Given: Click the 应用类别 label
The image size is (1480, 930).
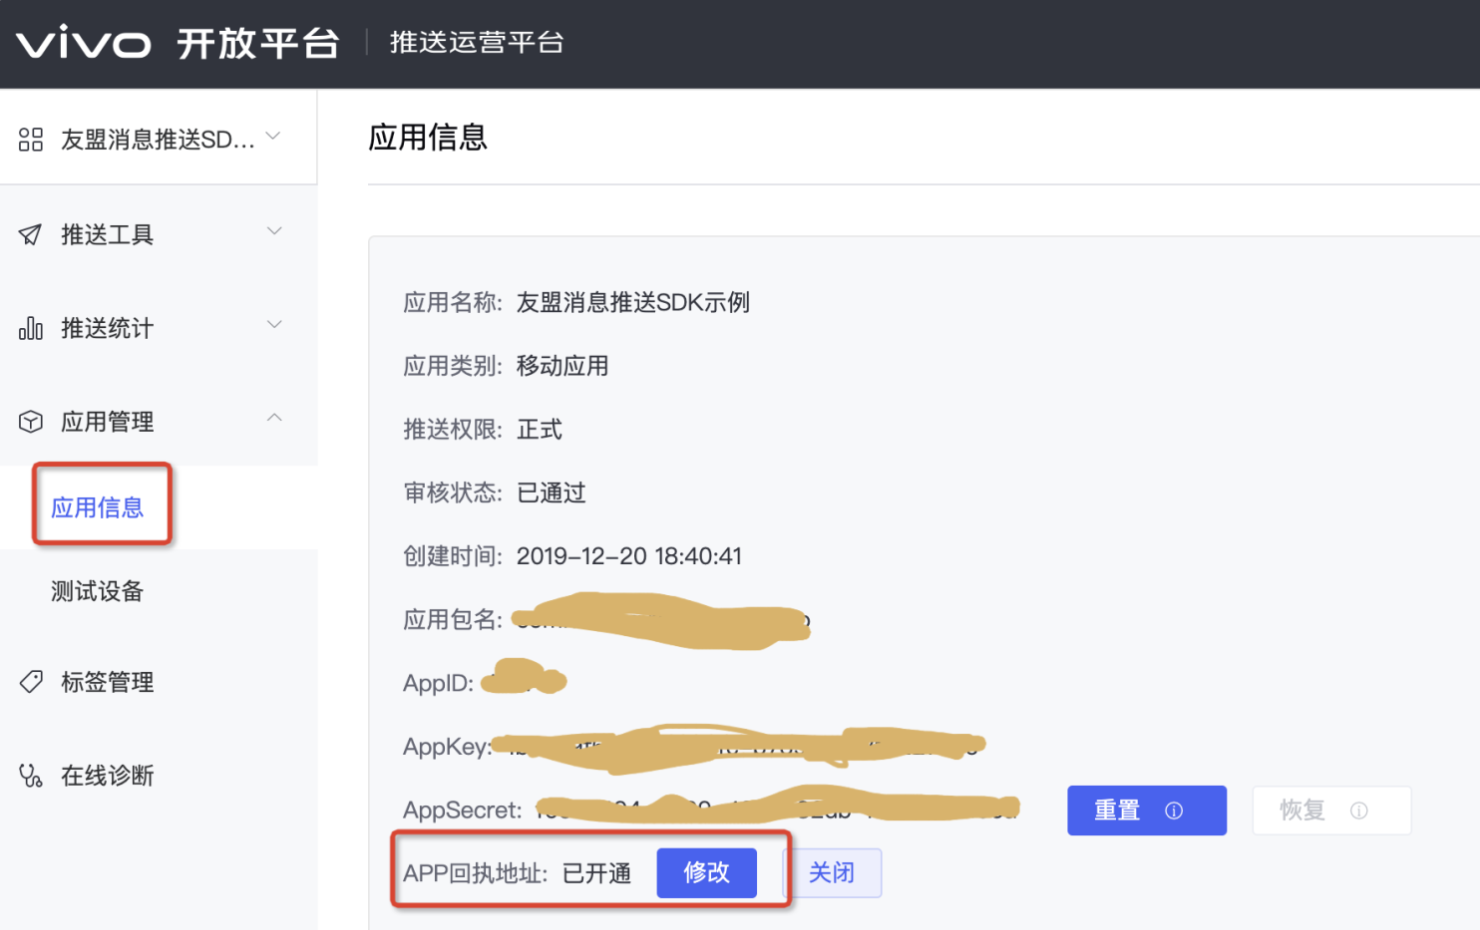Looking at the screenshot, I should (452, 366).
